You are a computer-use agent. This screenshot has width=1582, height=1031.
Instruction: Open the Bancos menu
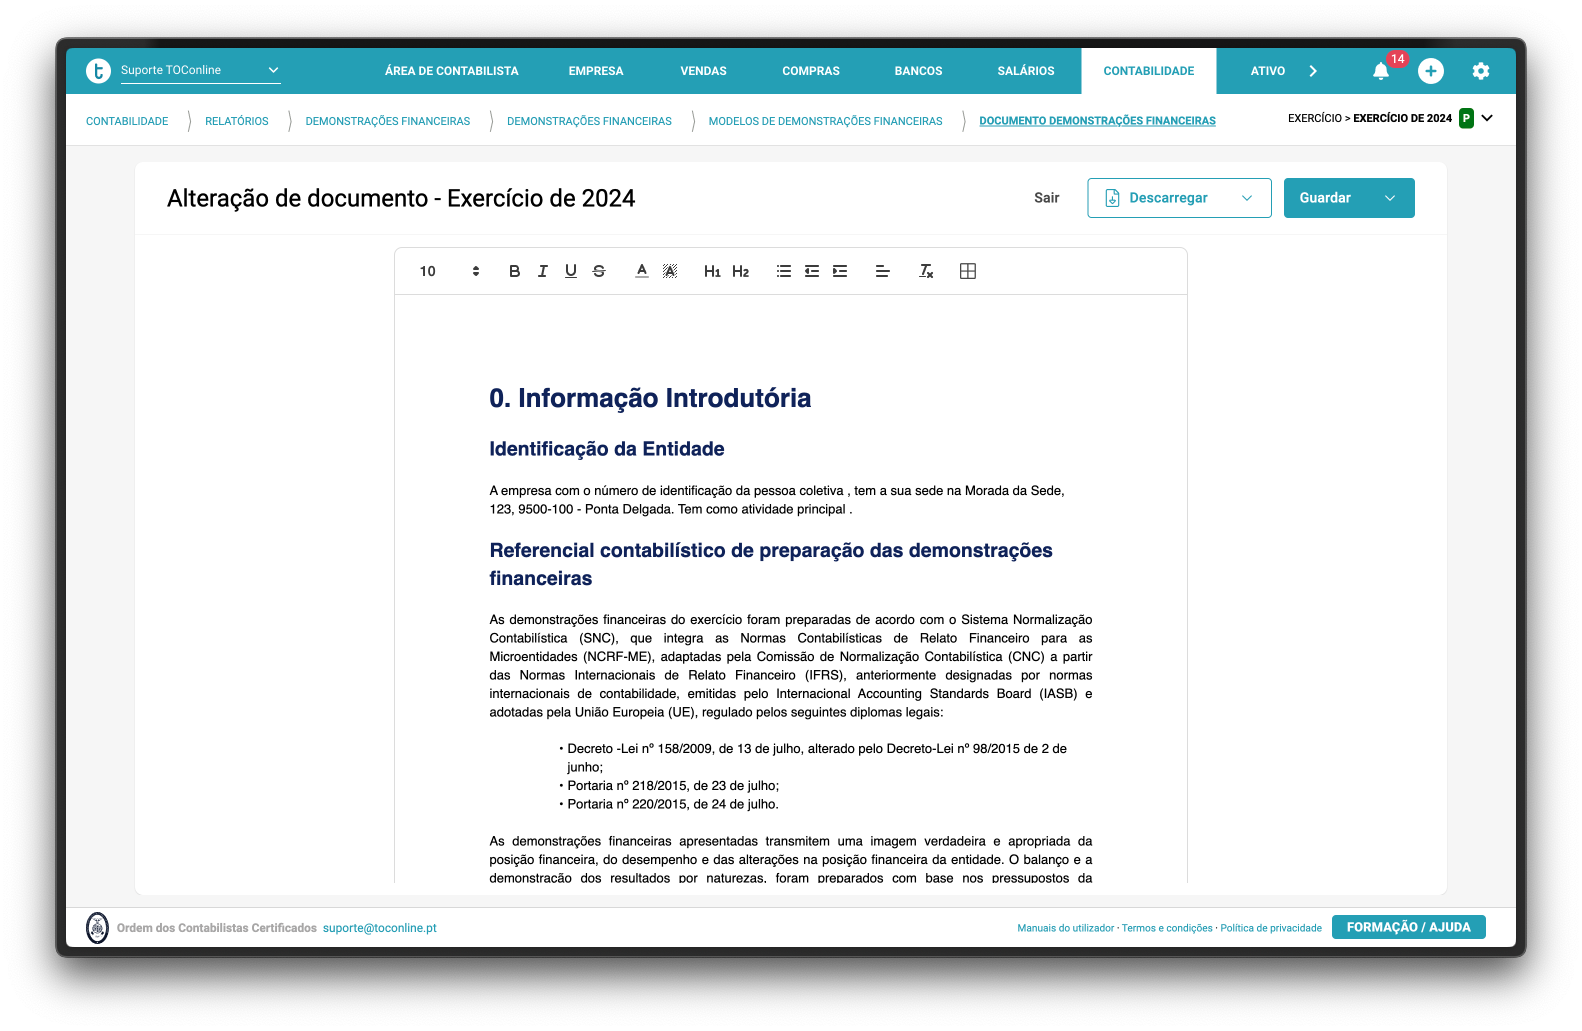coord(918,71)
